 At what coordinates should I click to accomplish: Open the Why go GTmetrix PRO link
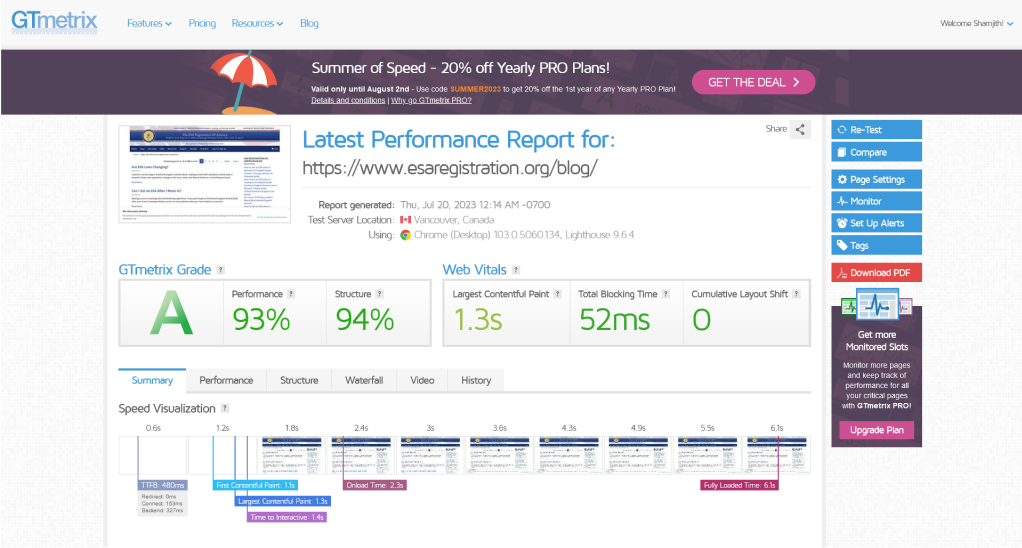431,100
